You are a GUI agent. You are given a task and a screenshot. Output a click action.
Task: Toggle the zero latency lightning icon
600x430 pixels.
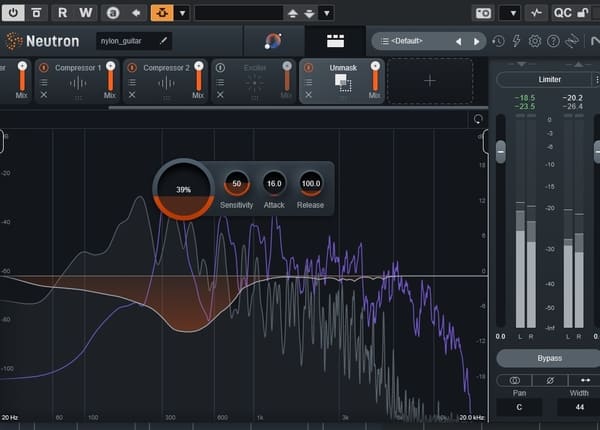516,41
